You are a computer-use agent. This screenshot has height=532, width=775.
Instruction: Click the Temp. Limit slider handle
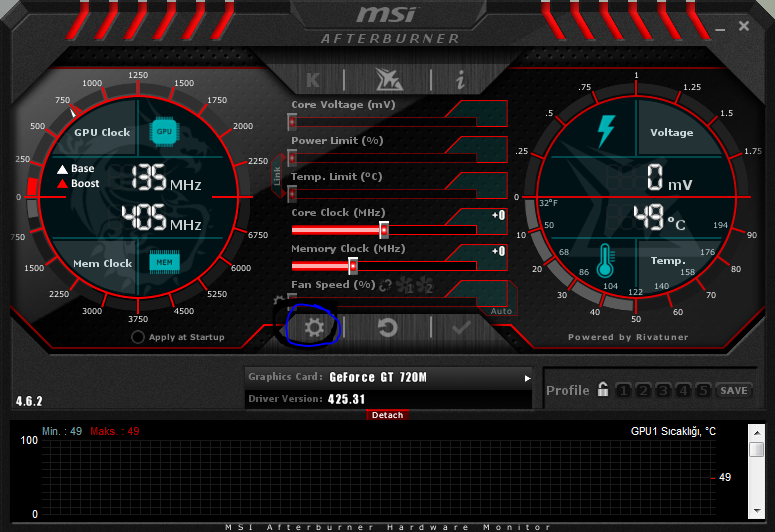tap(292, 194)
